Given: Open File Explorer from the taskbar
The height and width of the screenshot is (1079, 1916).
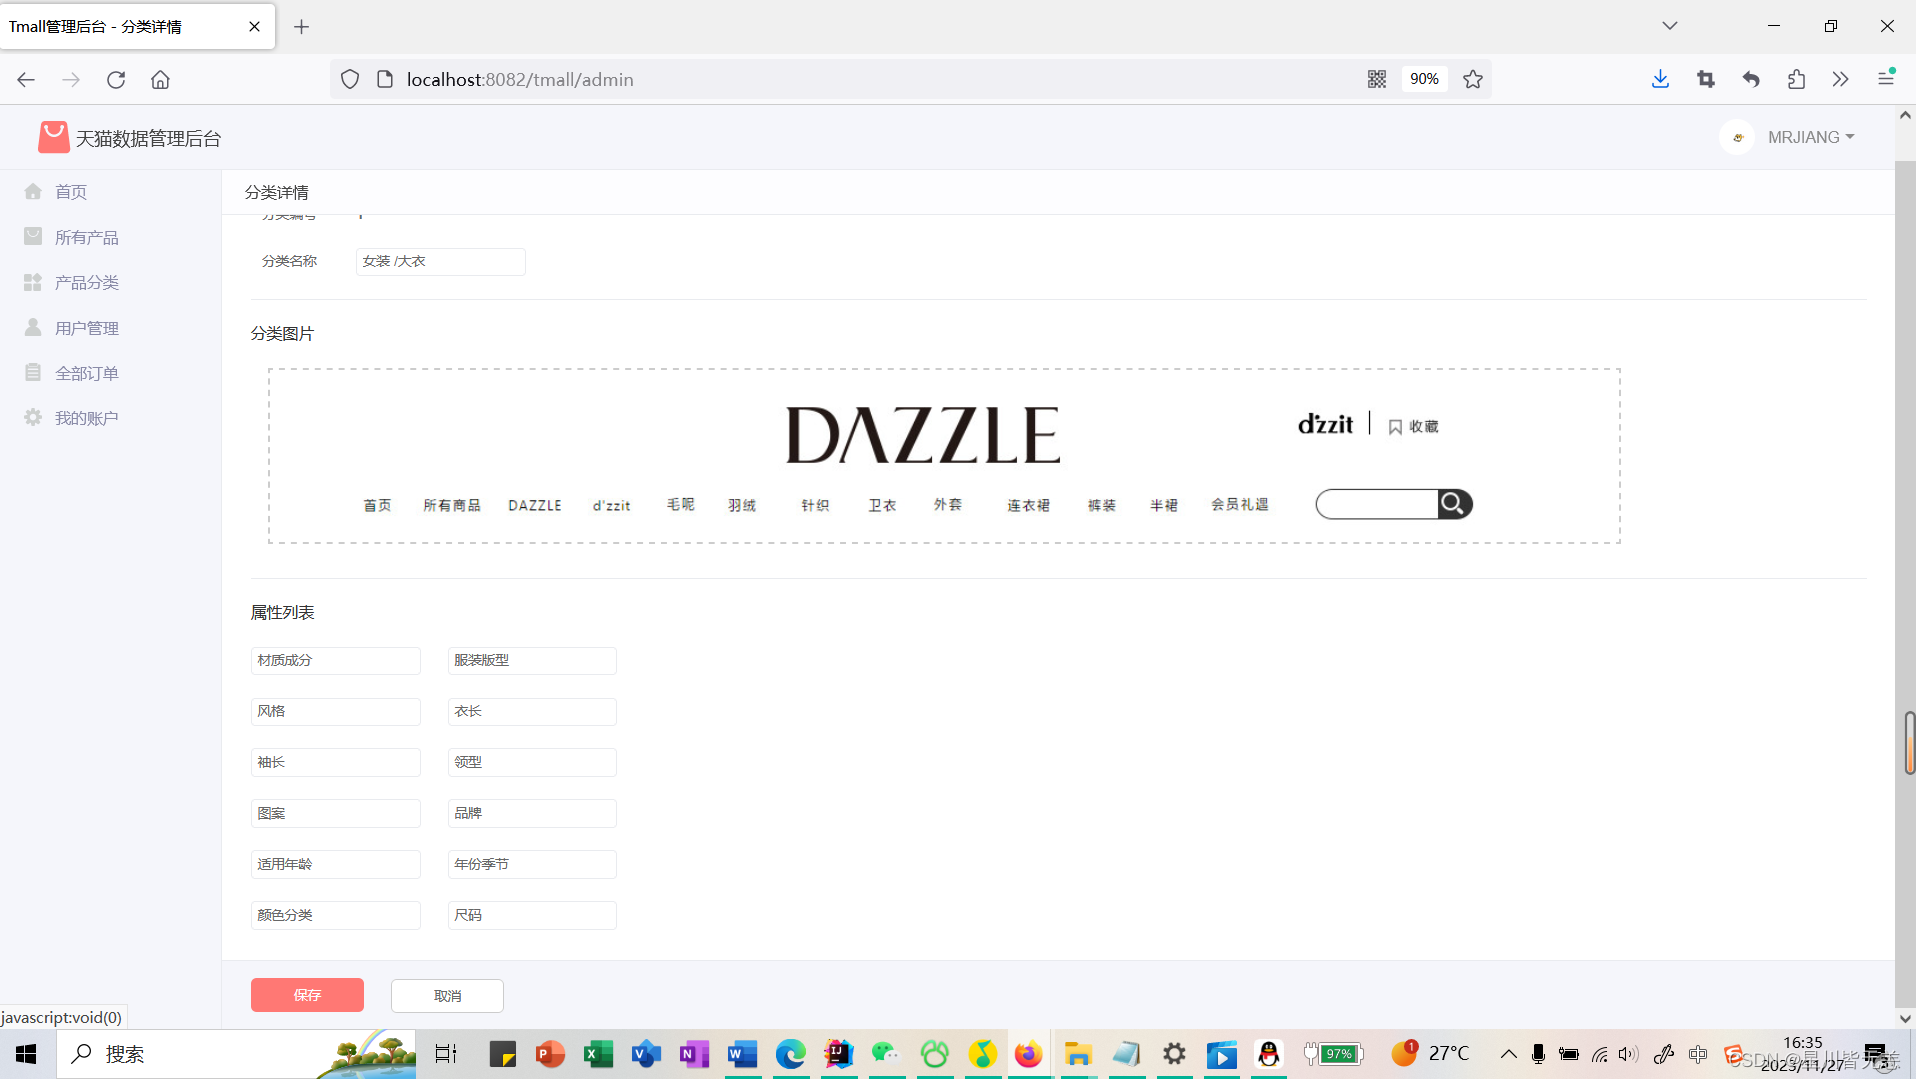Looking at the screenshot, I should pyautogui.click(x=1077, y=1054).
